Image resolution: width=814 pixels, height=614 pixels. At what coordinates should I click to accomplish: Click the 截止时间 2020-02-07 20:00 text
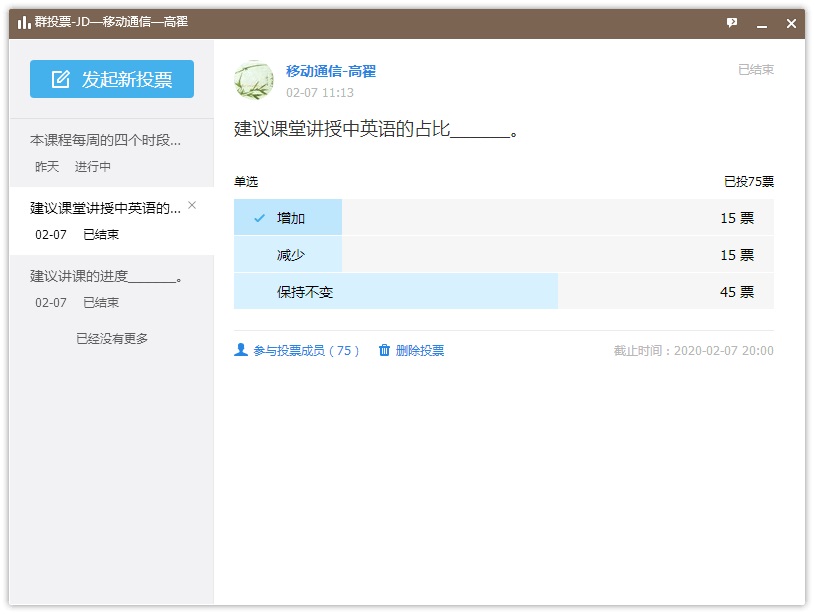pos(694,351)
